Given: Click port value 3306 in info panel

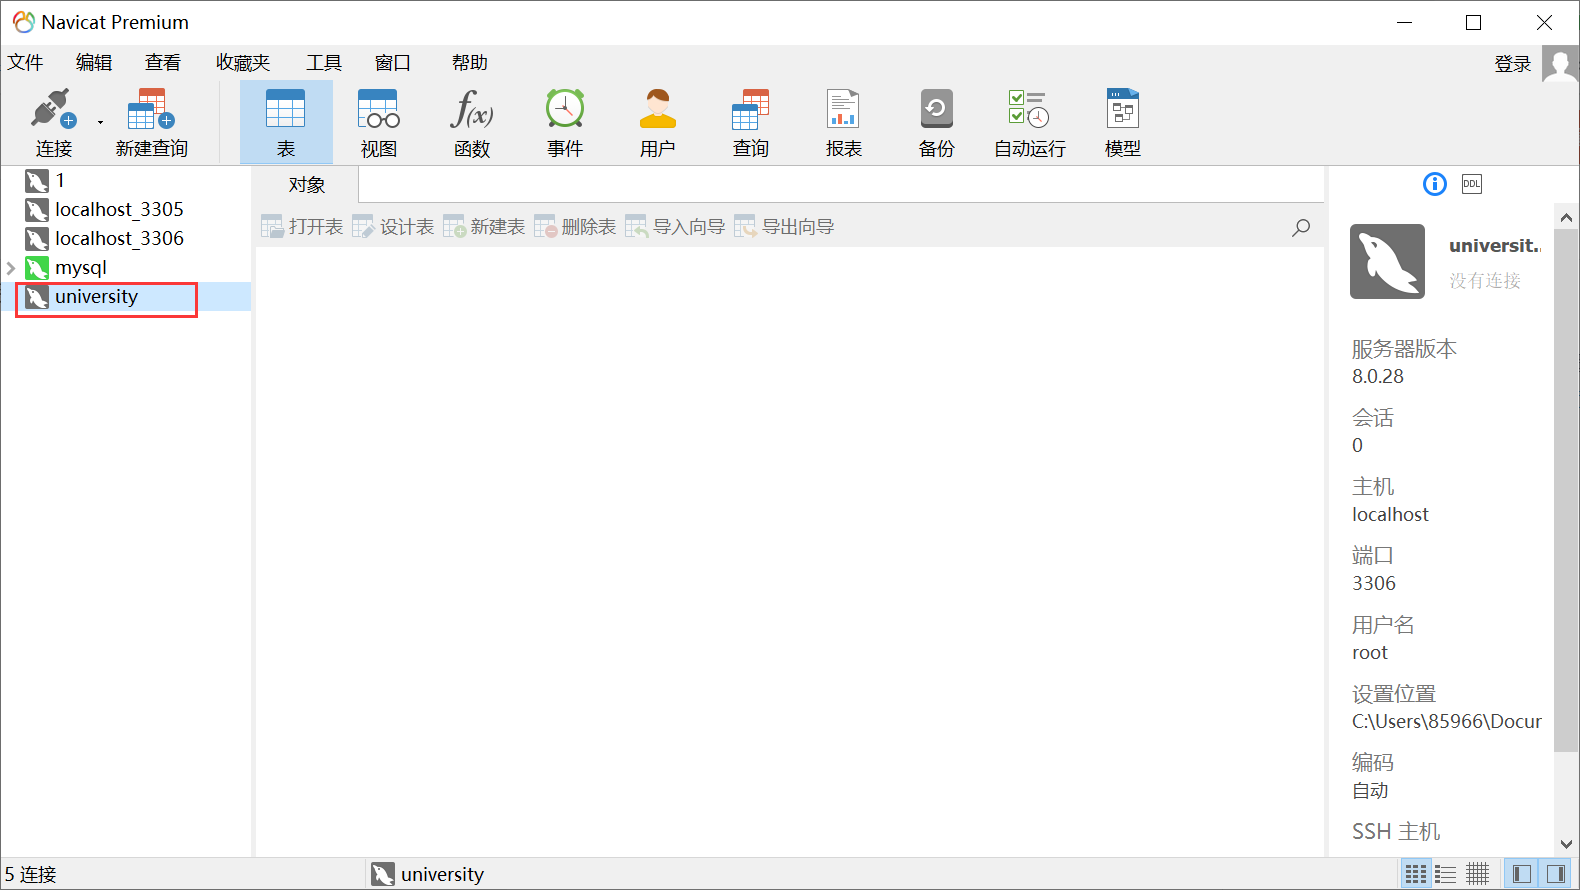Looking at the screenshot, I should click(1374, 584).
